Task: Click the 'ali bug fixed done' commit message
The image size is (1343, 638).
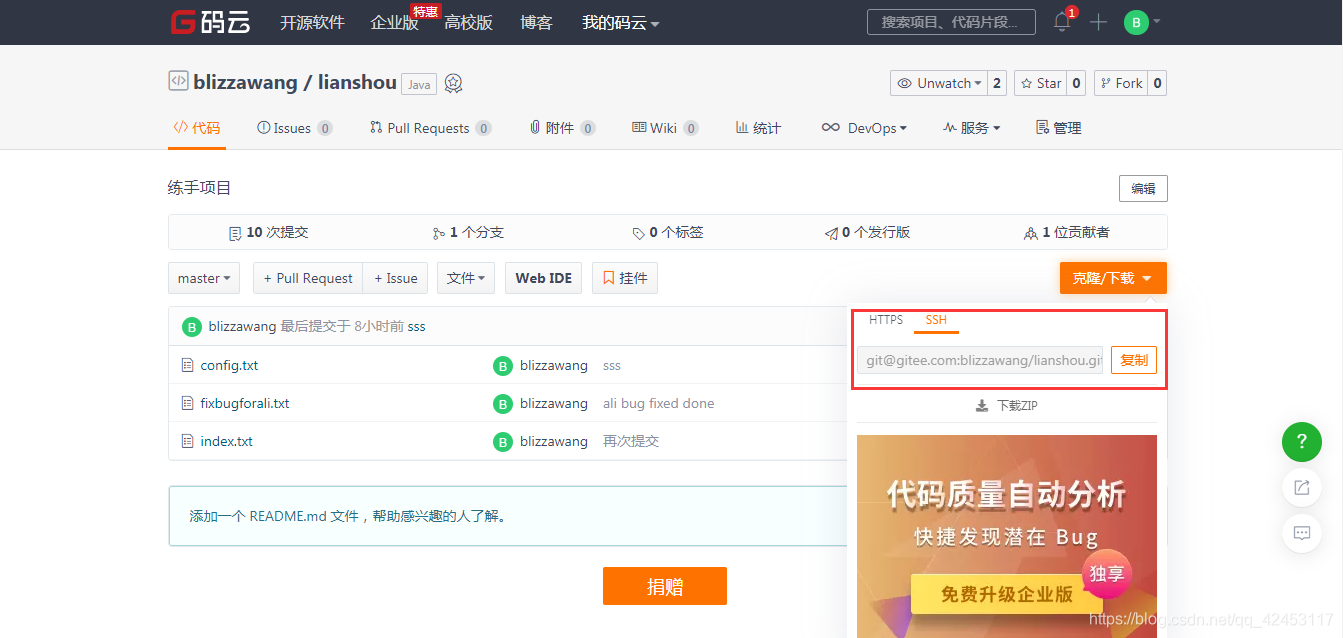Action: (659, 404)
